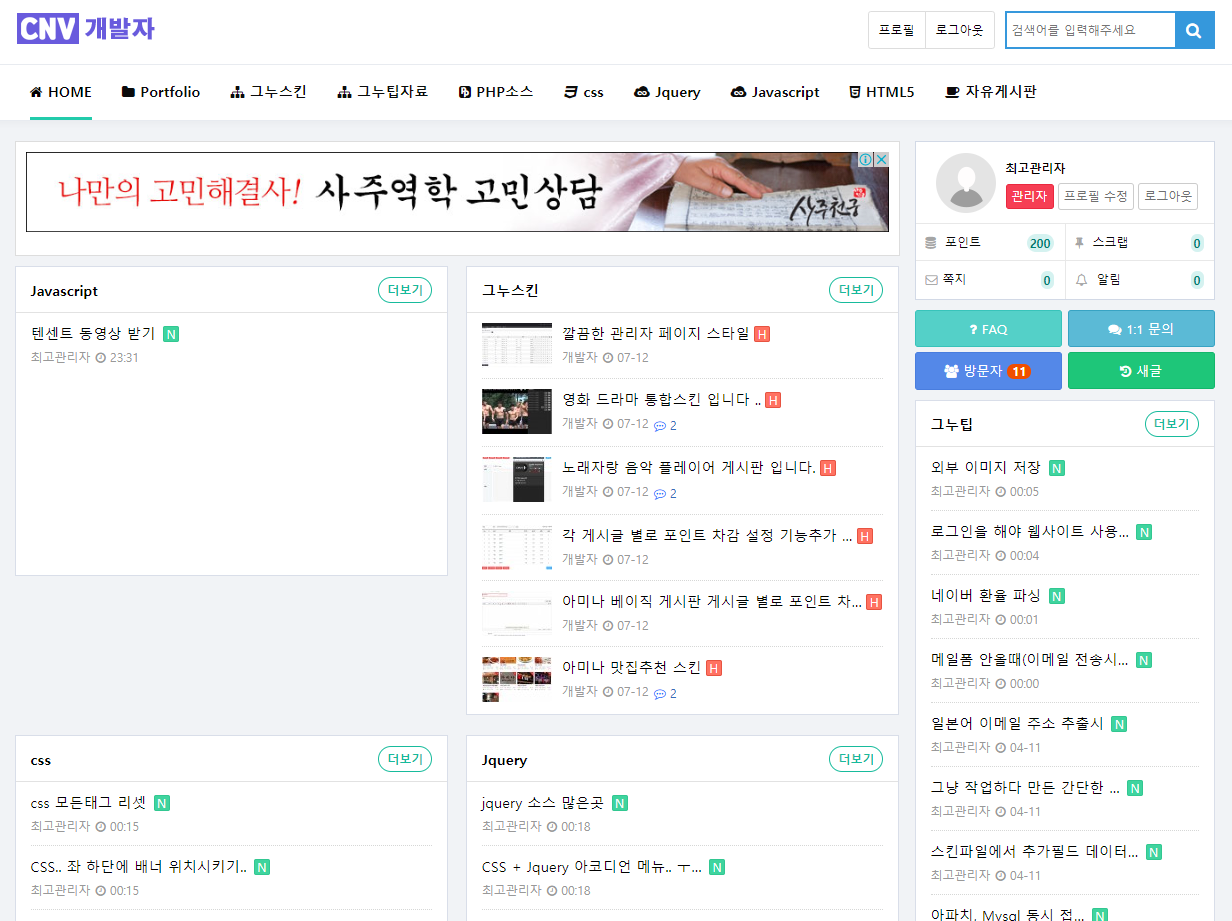Open the 텐센트 동영상 받기 post
Viewport: 1232px width, 921px height.
pos(93,334)
